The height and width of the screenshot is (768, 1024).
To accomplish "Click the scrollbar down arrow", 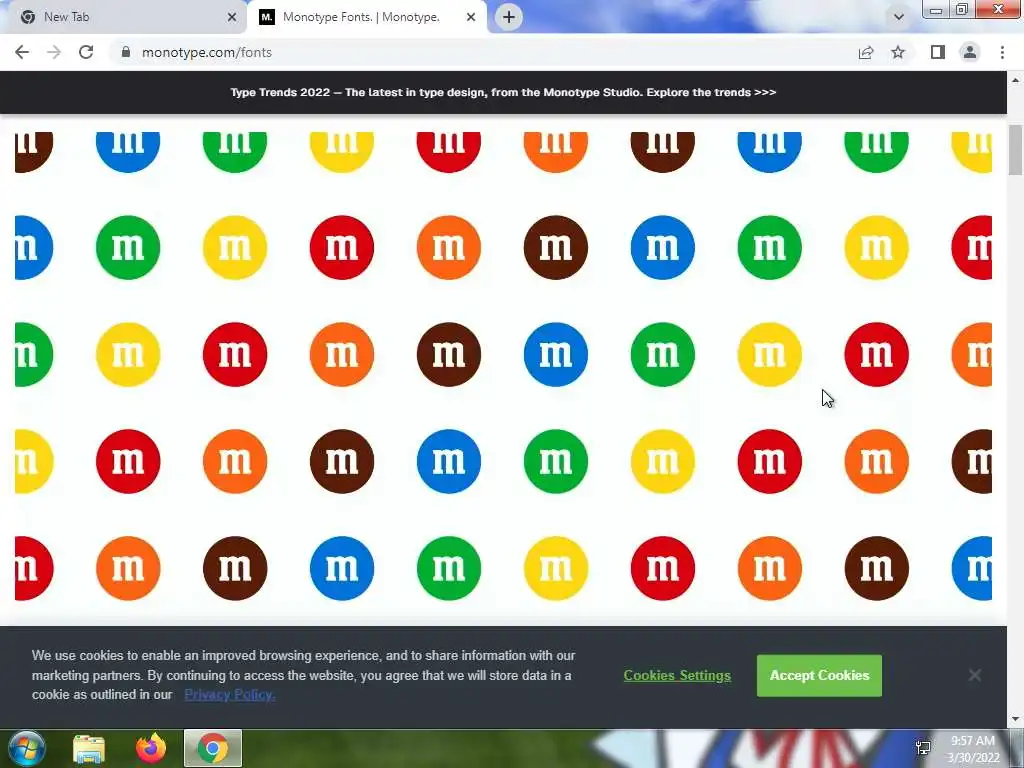I will 1015,719.
